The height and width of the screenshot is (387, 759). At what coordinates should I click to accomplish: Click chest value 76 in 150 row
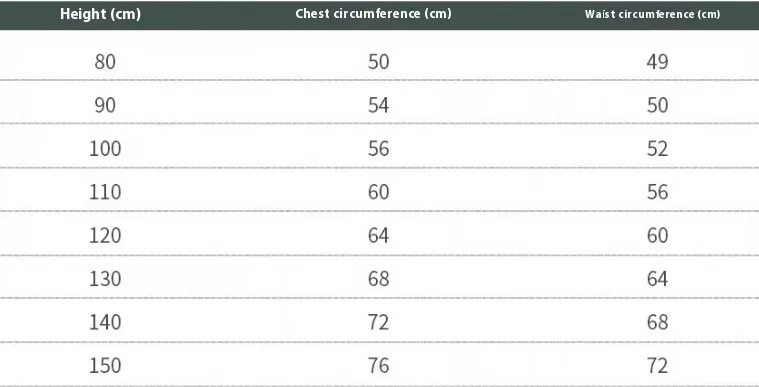(378, 365)
